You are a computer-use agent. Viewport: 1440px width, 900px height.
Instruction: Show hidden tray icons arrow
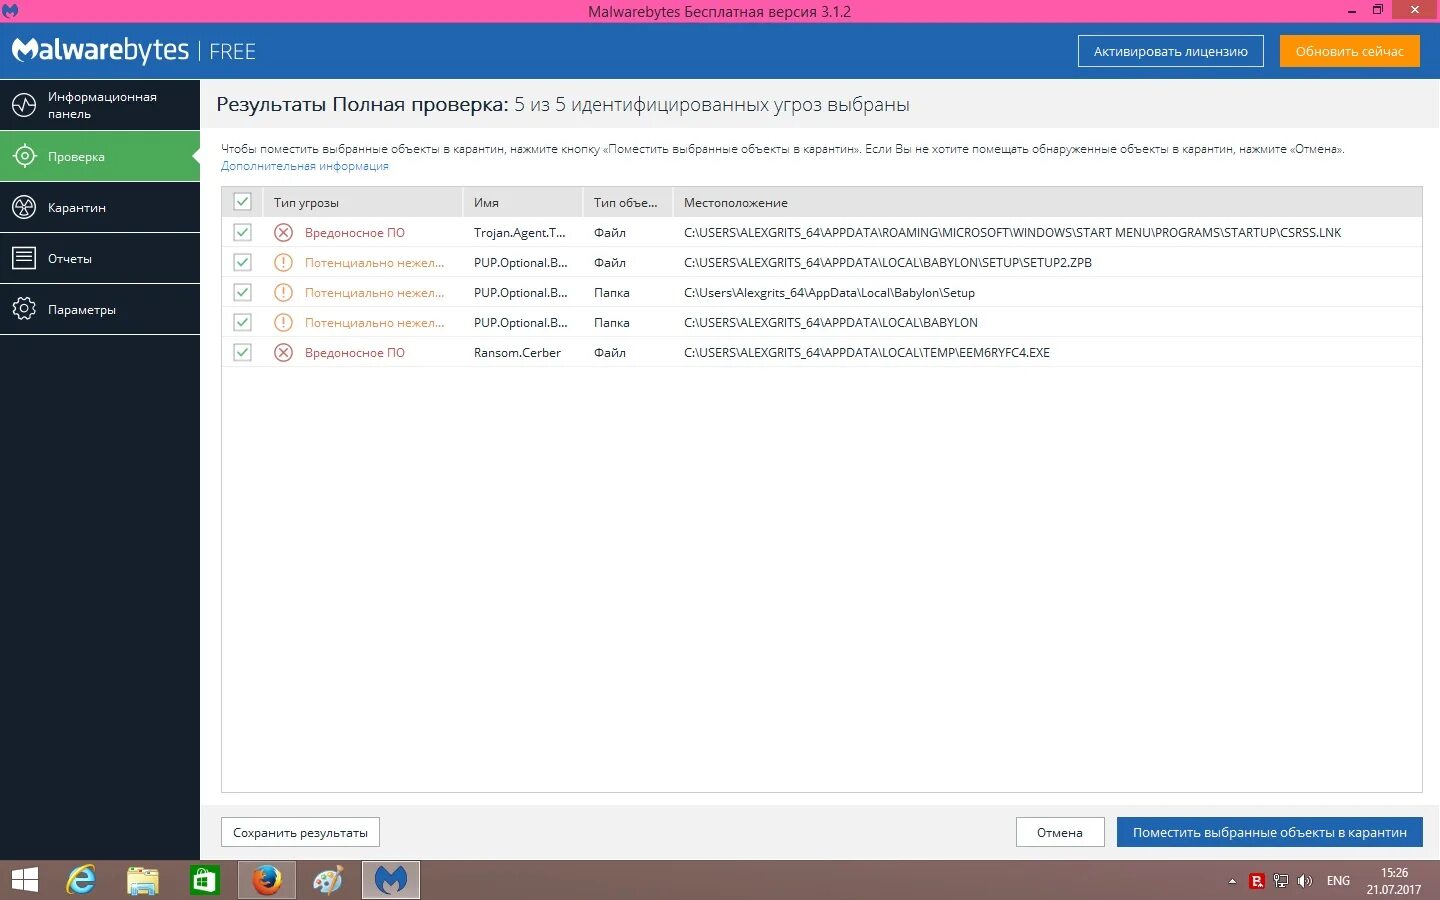[1232, 881]
